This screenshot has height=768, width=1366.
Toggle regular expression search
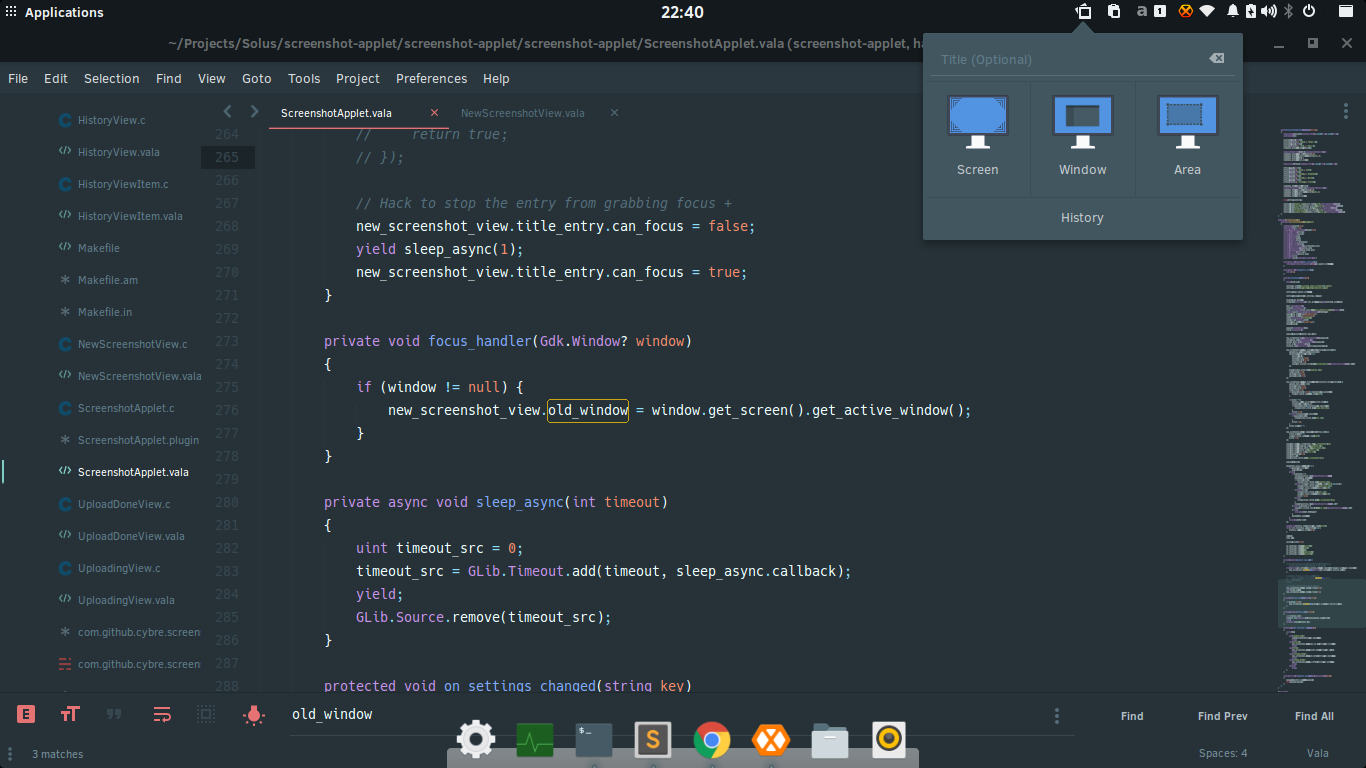26,714
